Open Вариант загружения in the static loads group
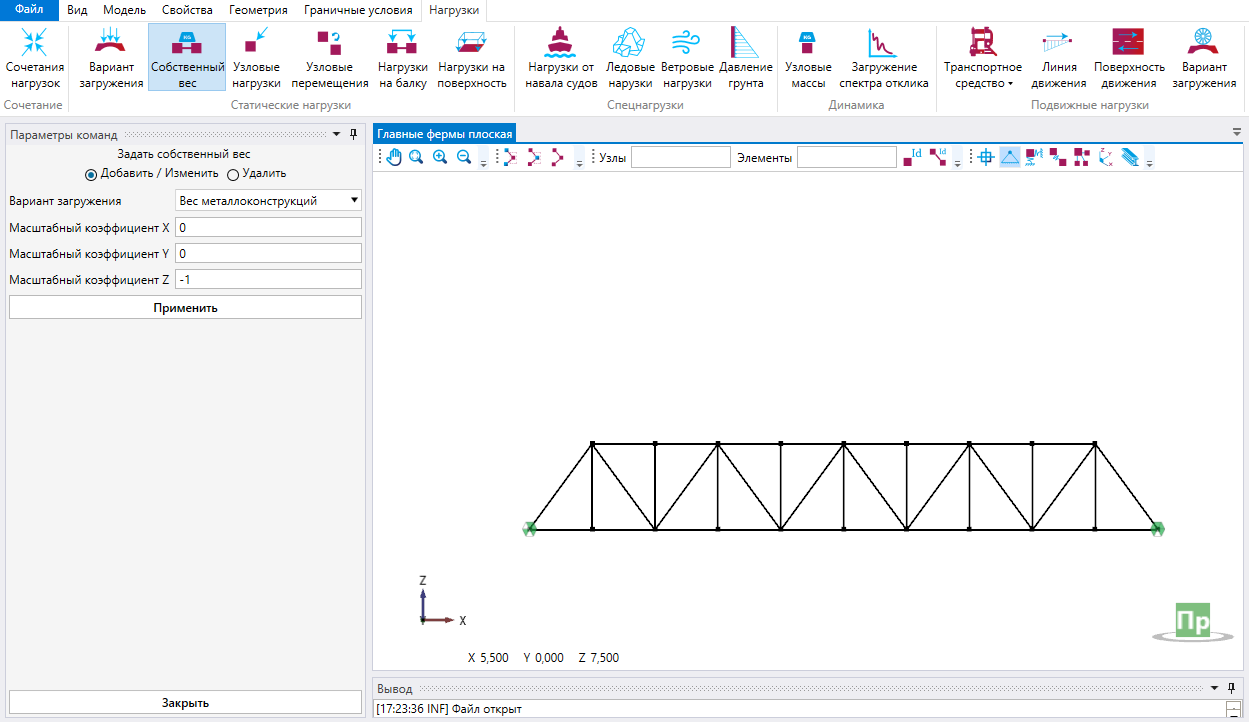1249x722 pixels. tap(111, 58)
